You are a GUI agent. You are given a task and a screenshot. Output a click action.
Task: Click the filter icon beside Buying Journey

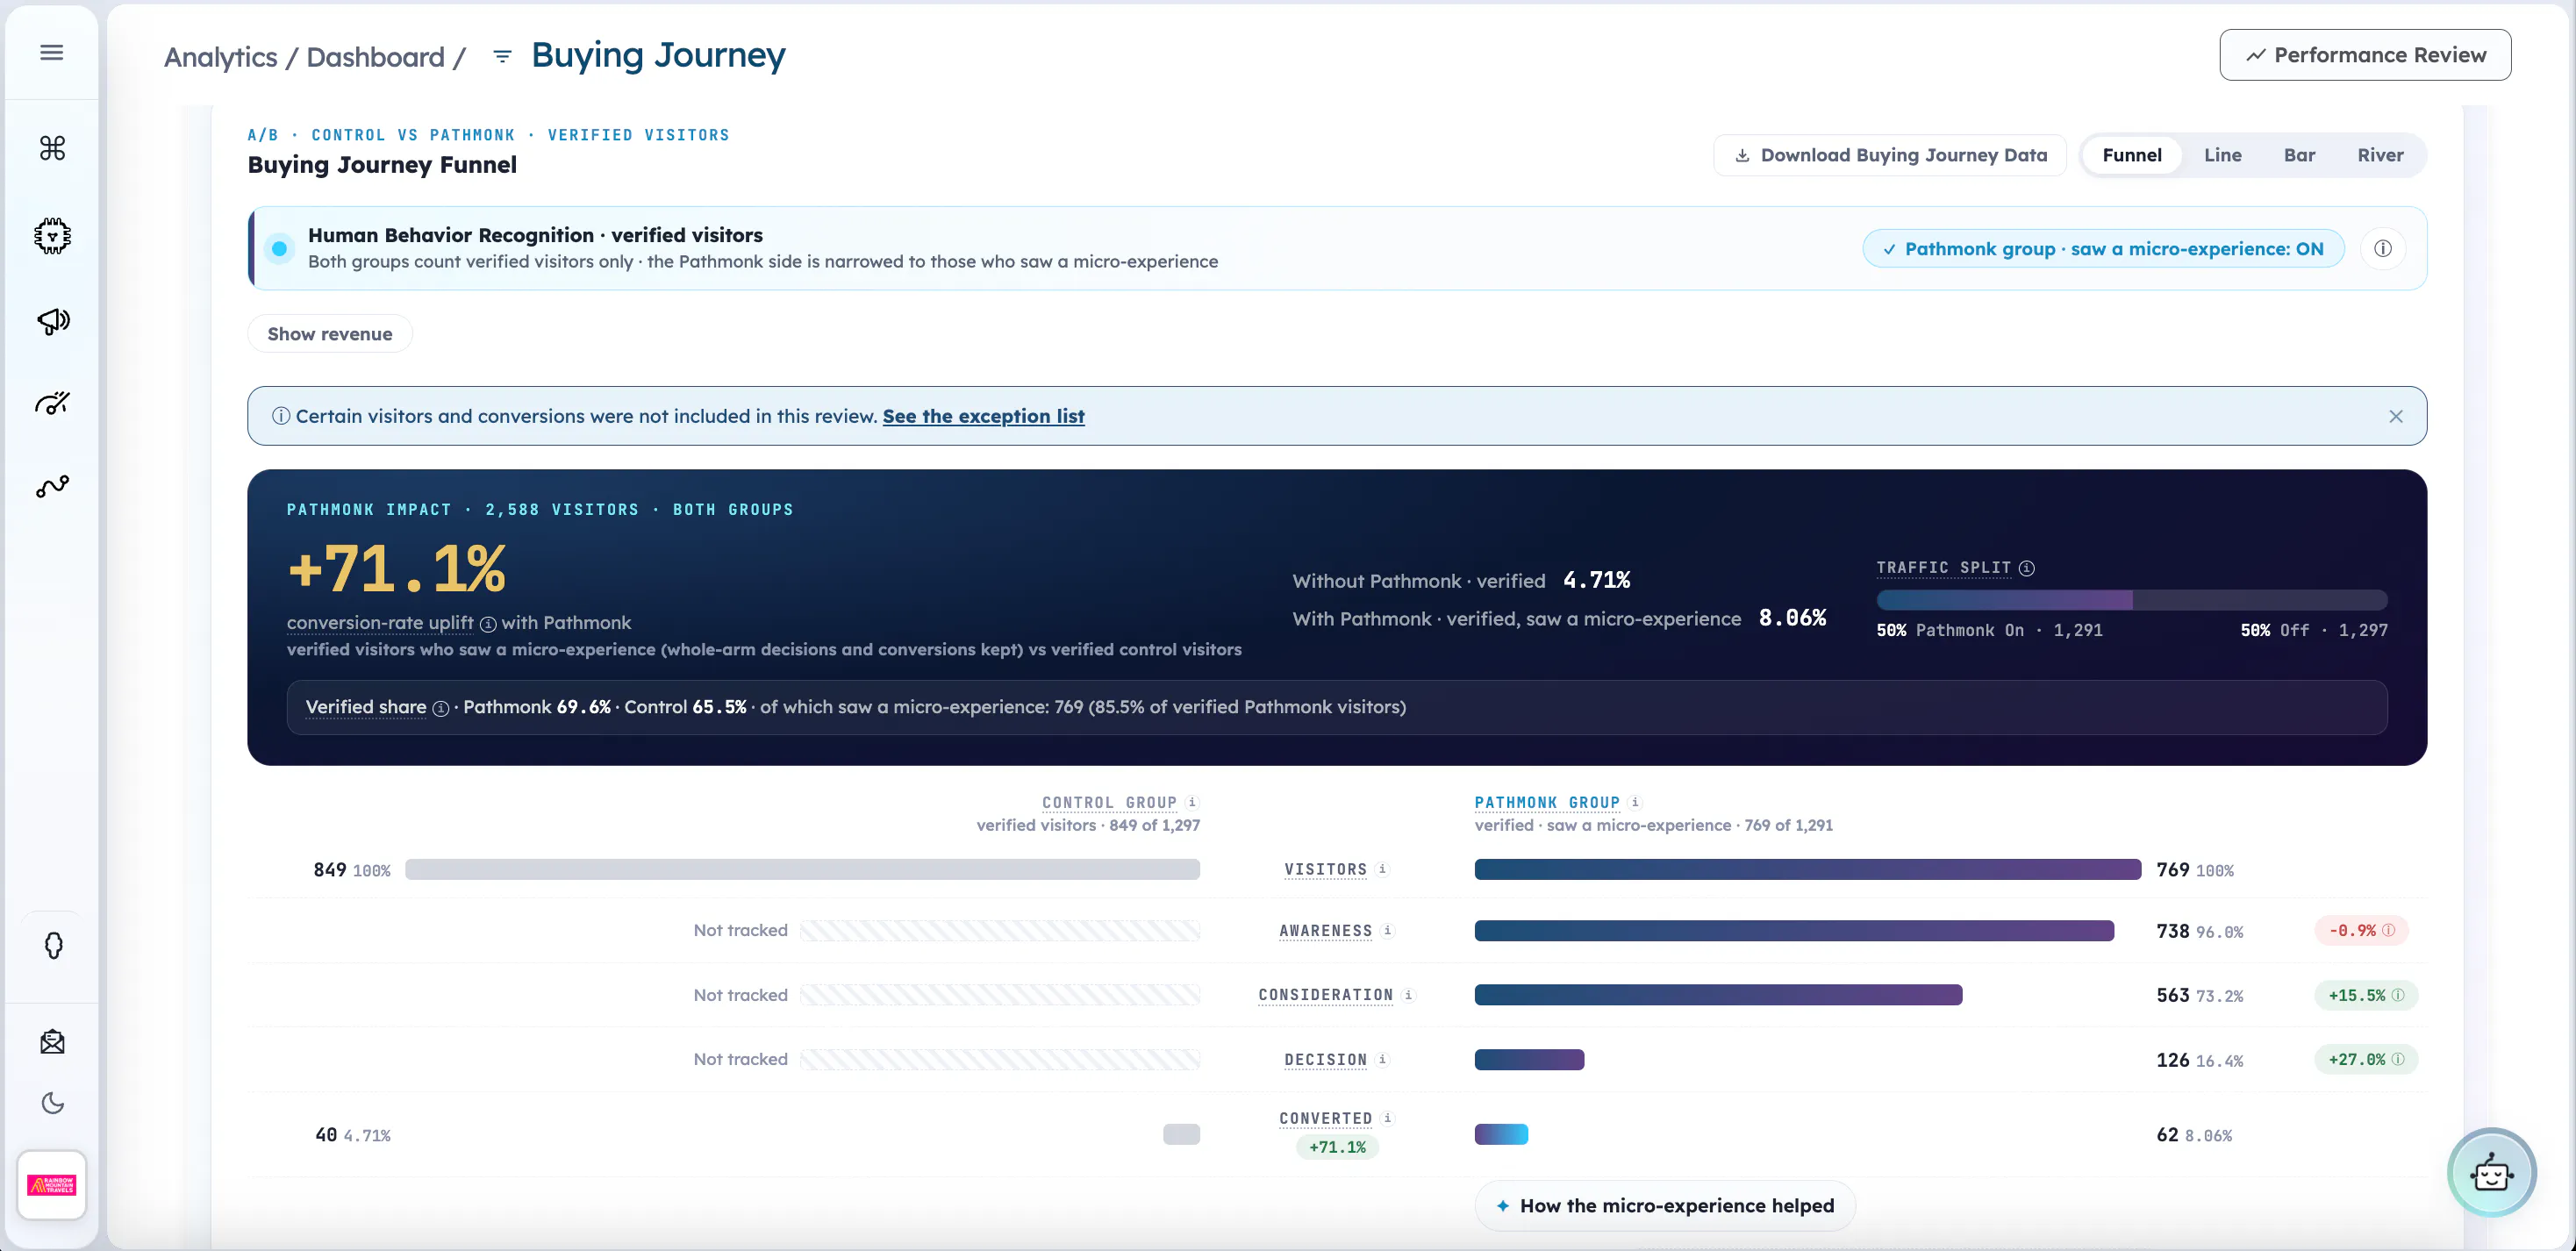(x=503, y=56)
